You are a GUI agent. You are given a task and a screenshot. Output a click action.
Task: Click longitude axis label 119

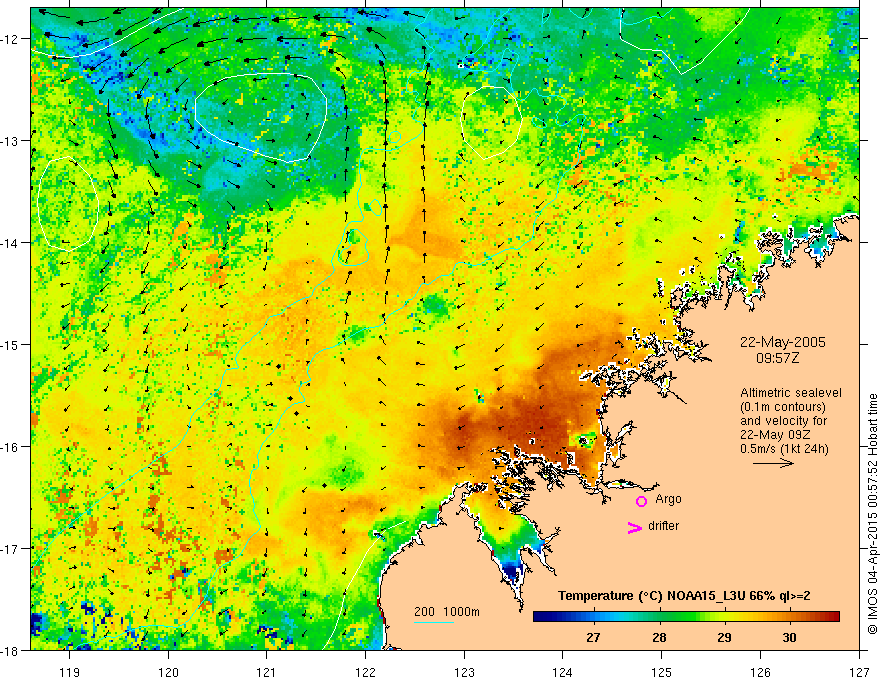coord(70,672)
